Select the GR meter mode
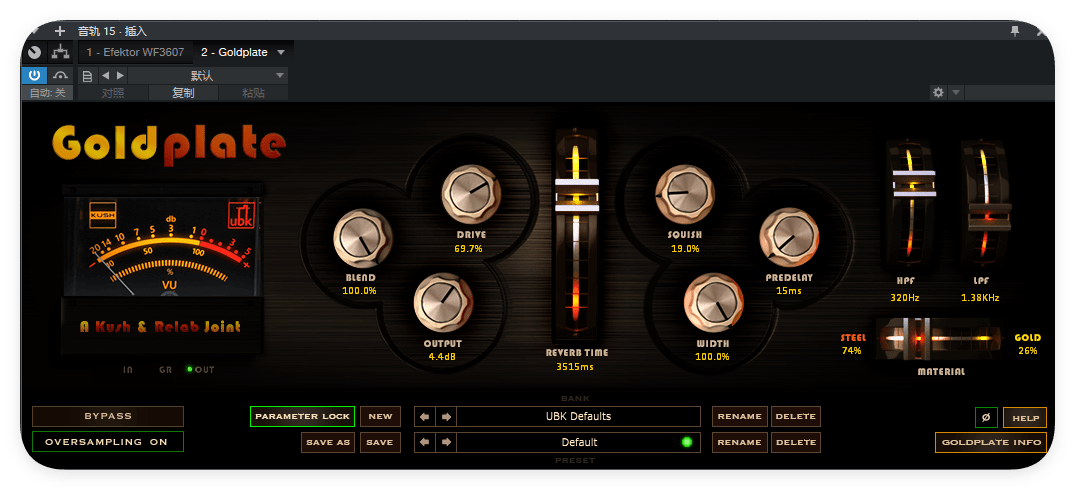 click(165, 369)
